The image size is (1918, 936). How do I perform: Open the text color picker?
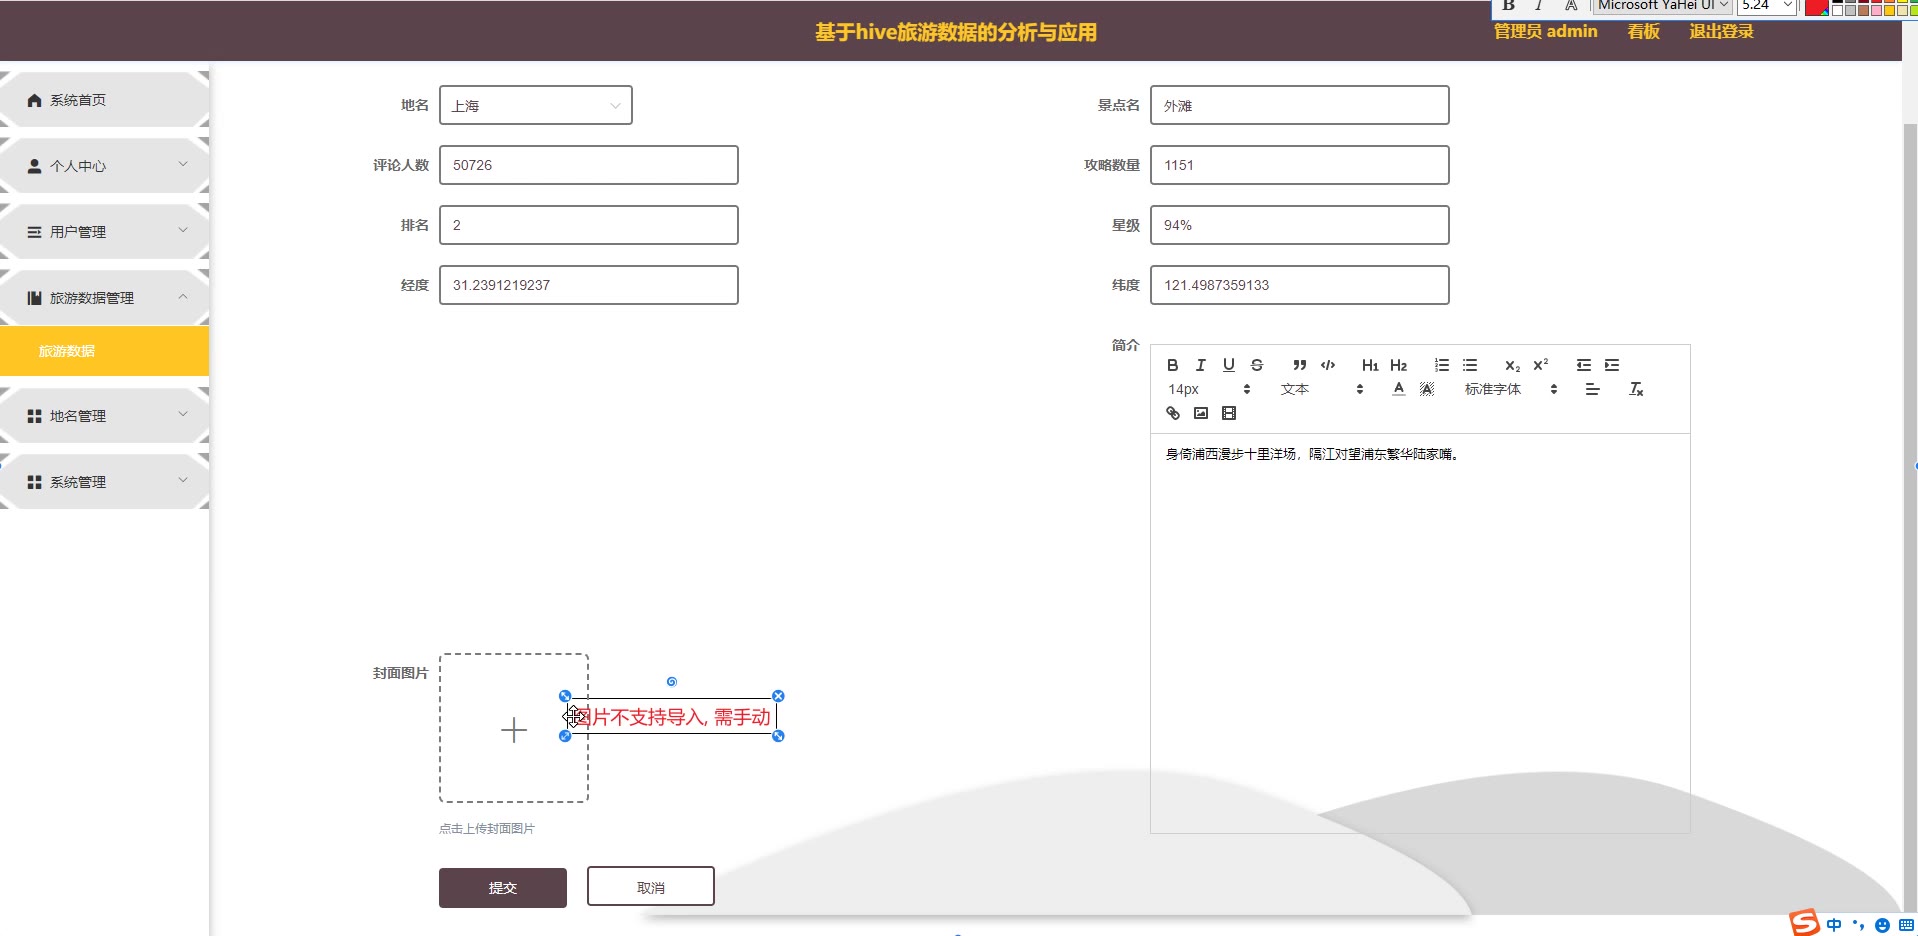click(x=1399, y=389)
